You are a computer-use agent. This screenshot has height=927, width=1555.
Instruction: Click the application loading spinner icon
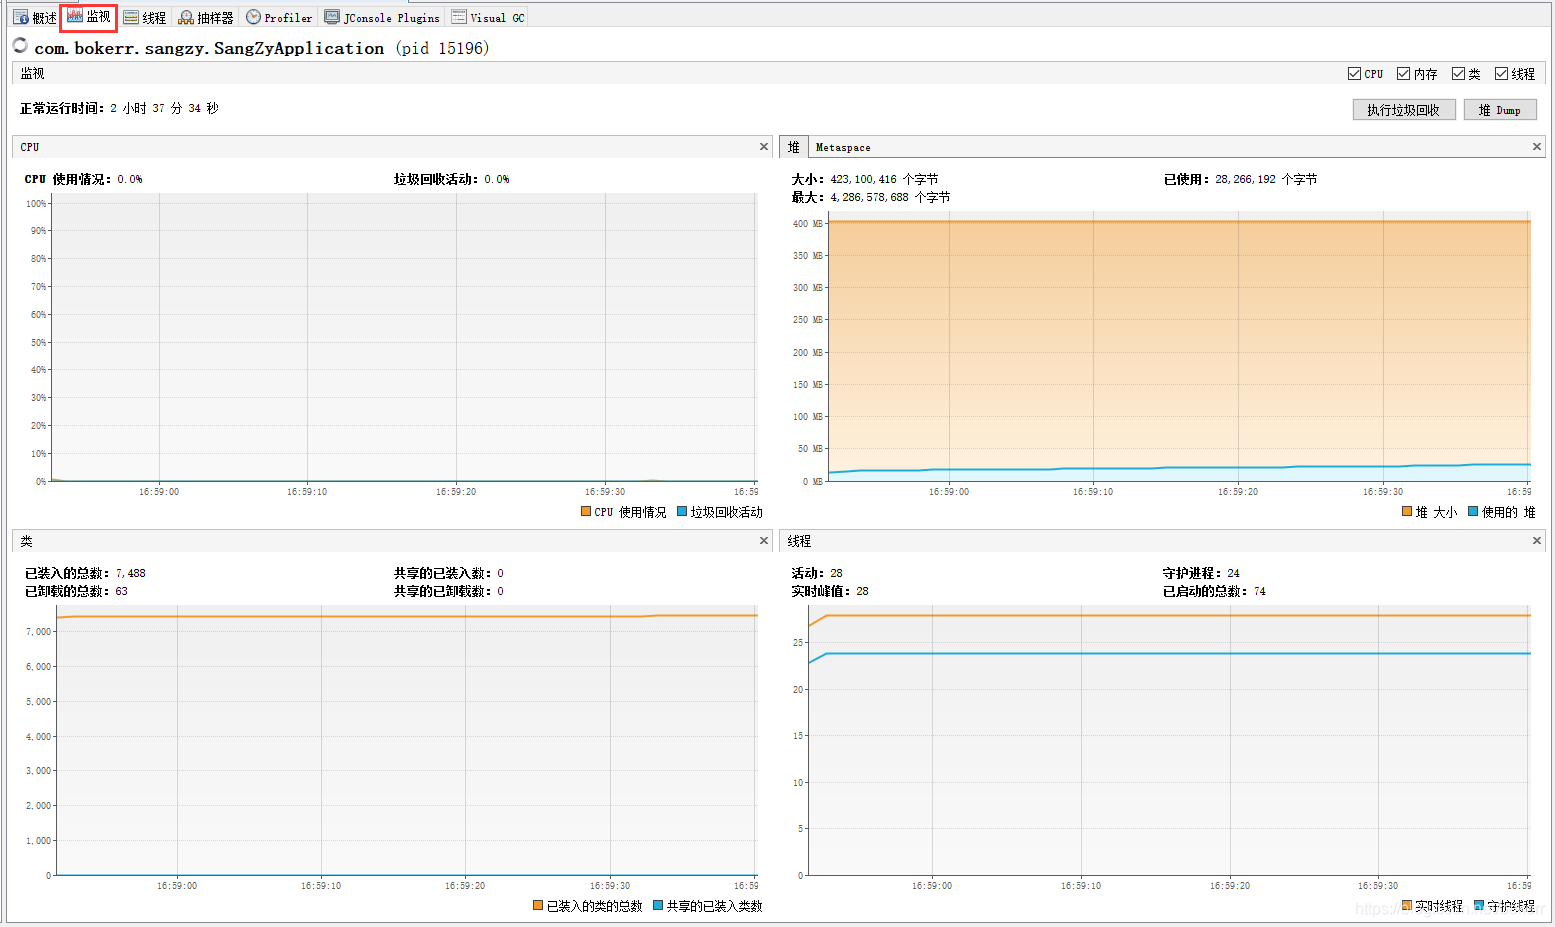[20, 45]
